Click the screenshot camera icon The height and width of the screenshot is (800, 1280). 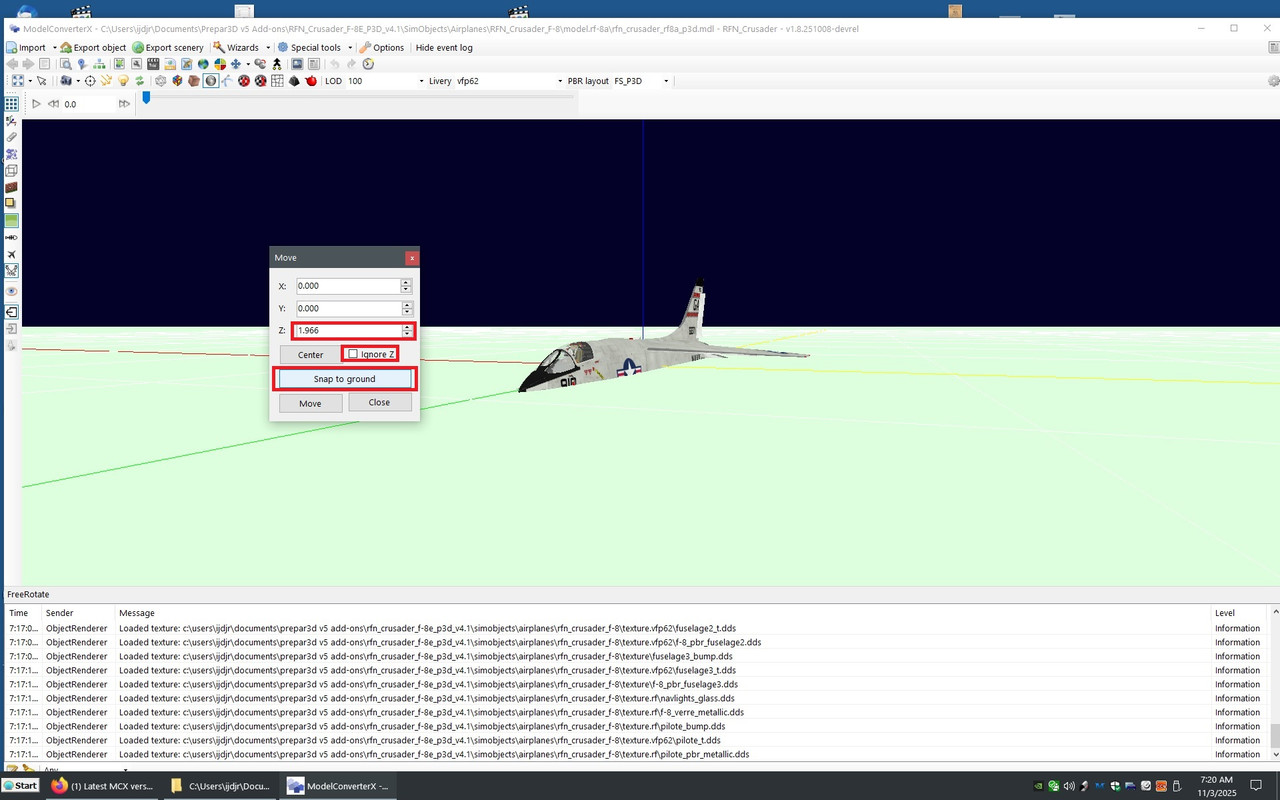(x=295, y=63)
